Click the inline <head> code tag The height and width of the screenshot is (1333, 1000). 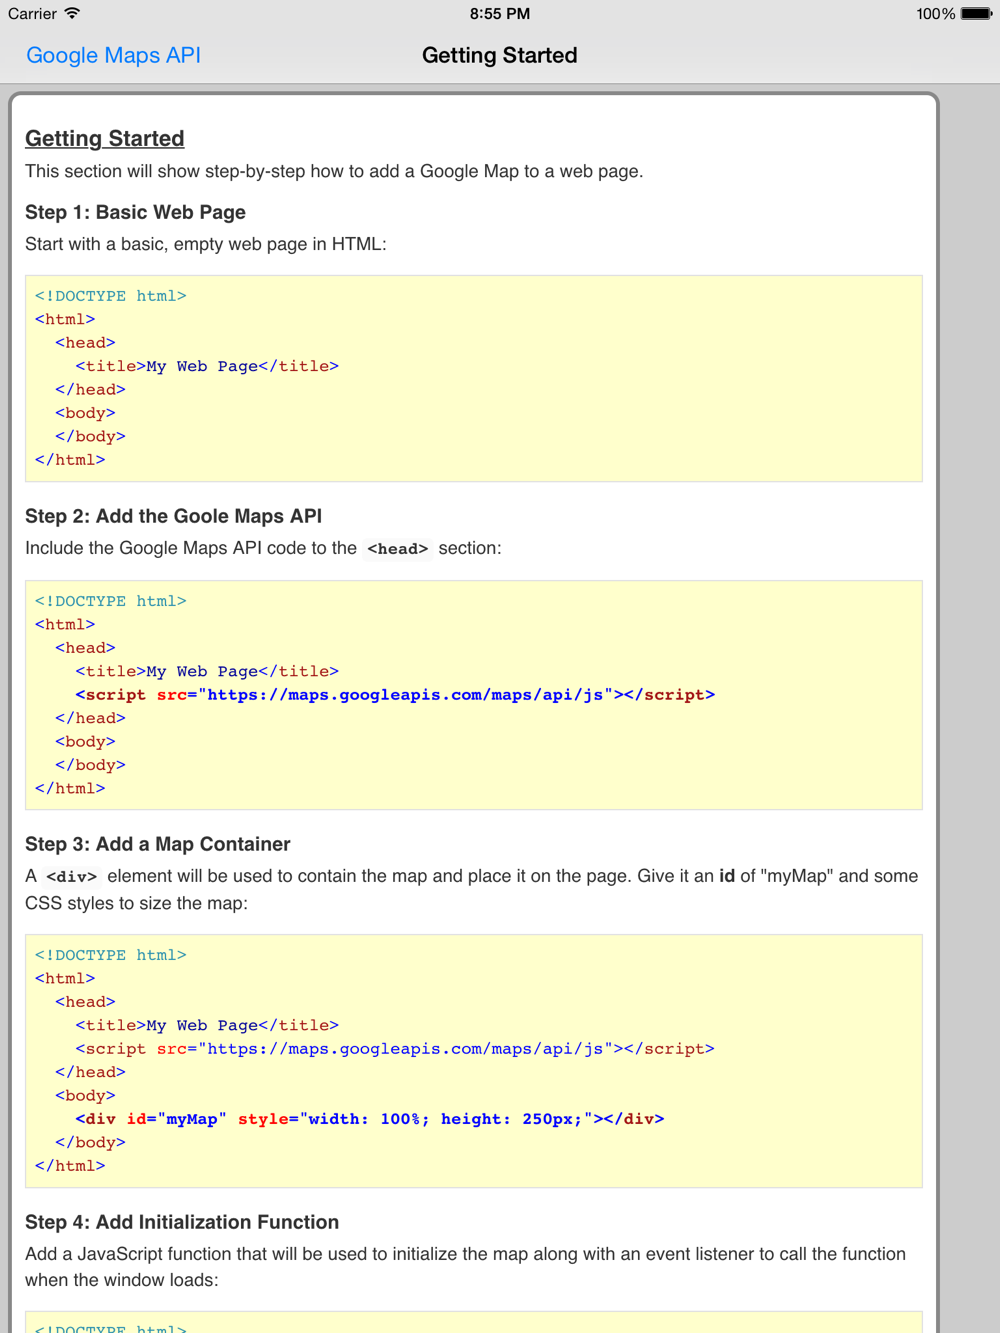[397, 548]
